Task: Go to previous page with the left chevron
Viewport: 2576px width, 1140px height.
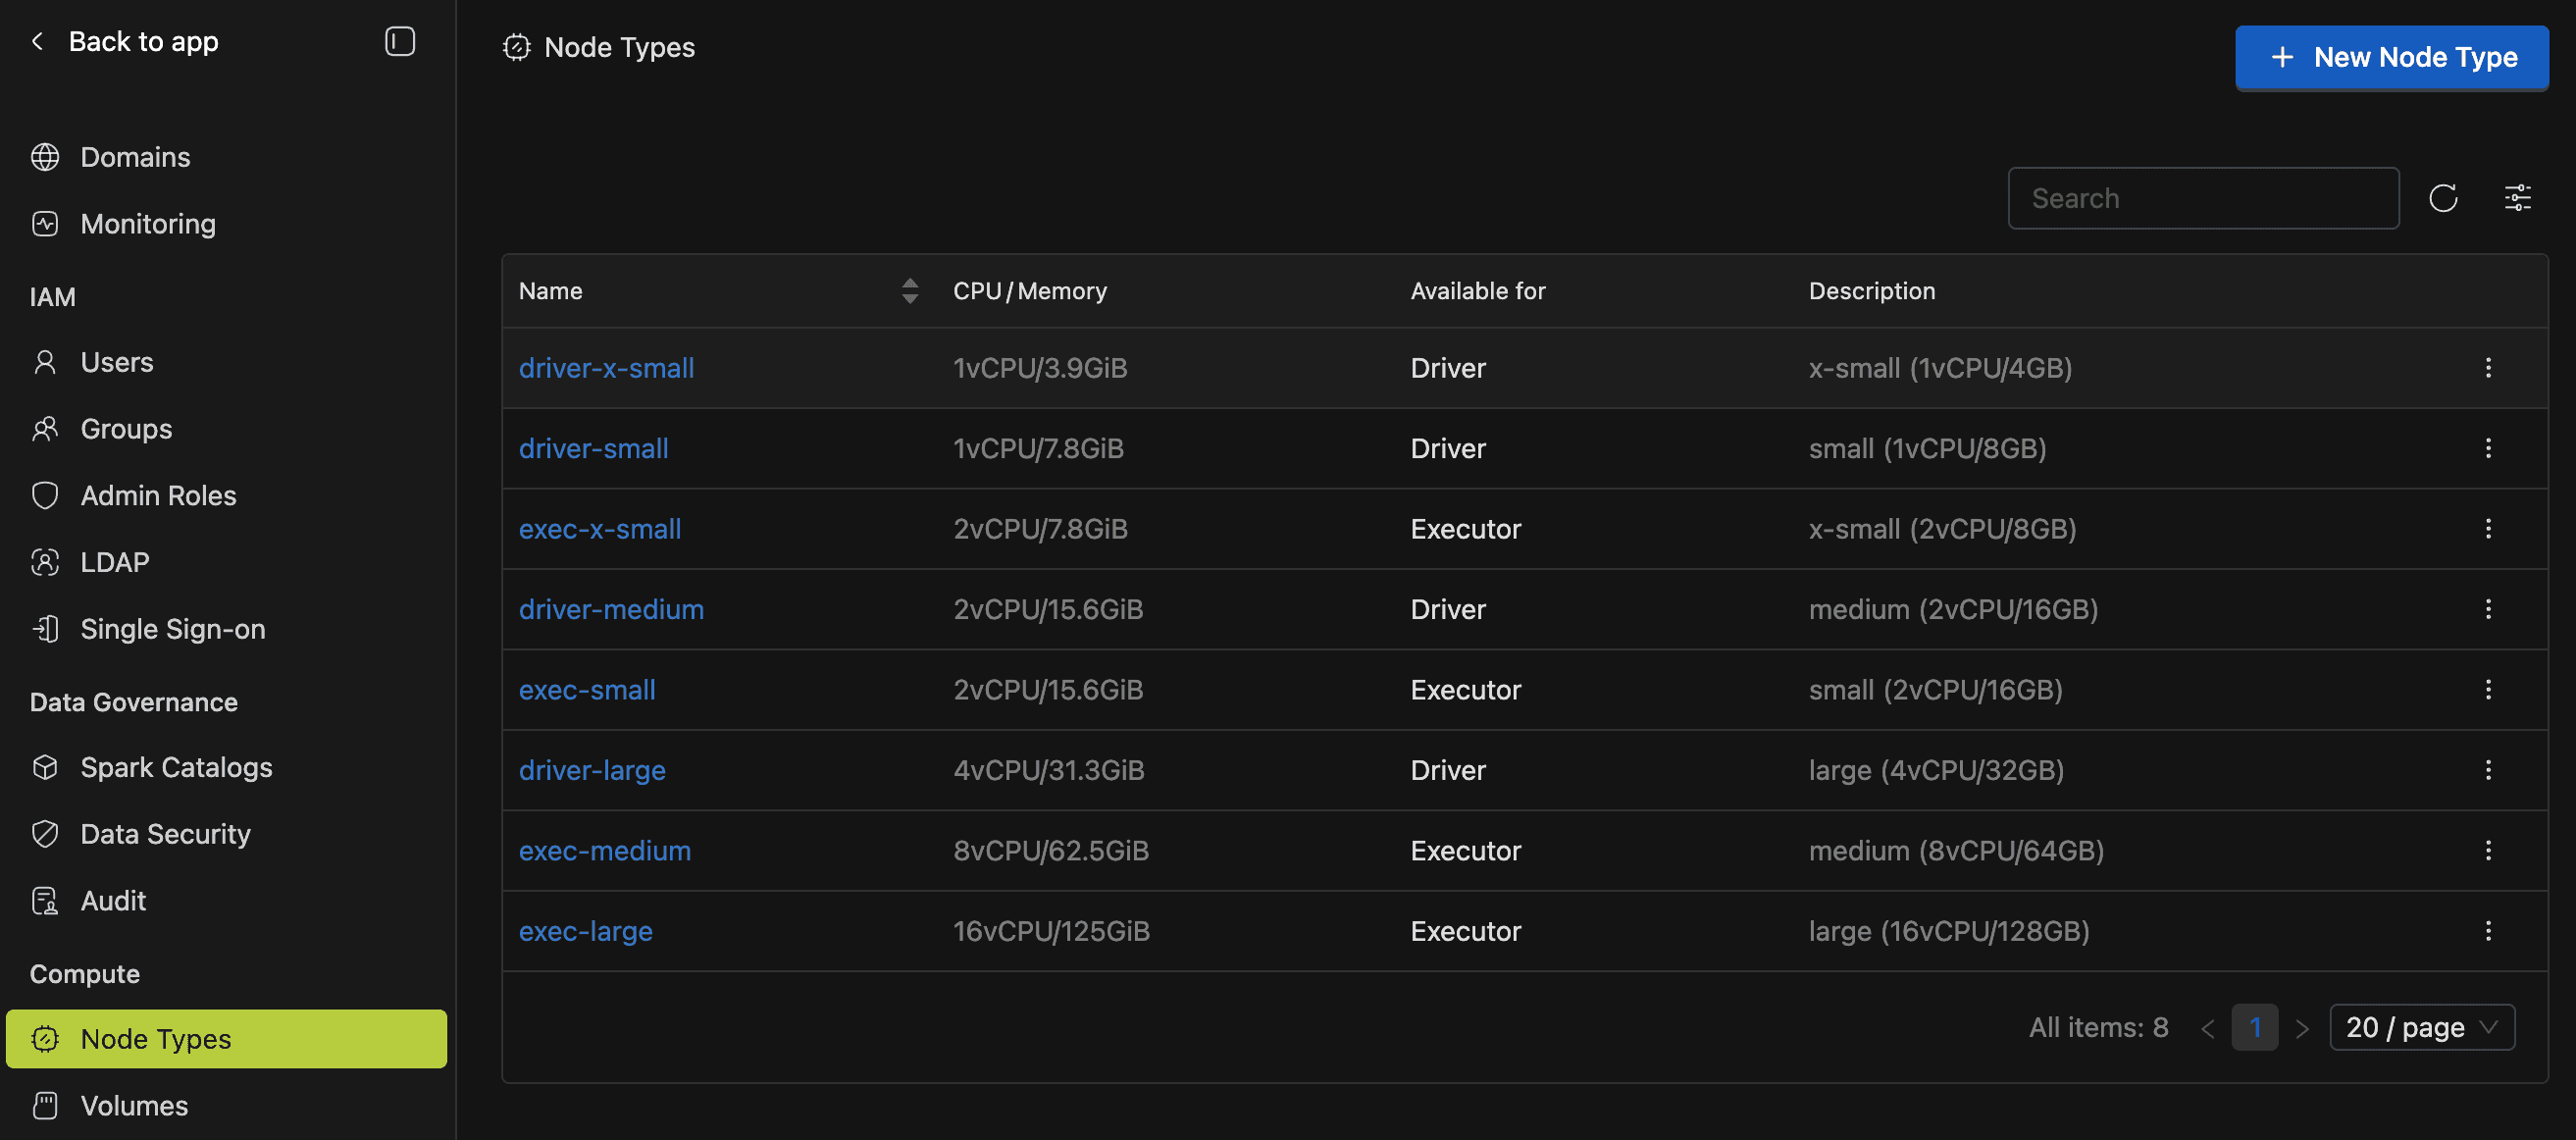Action: [2207, 1028]
